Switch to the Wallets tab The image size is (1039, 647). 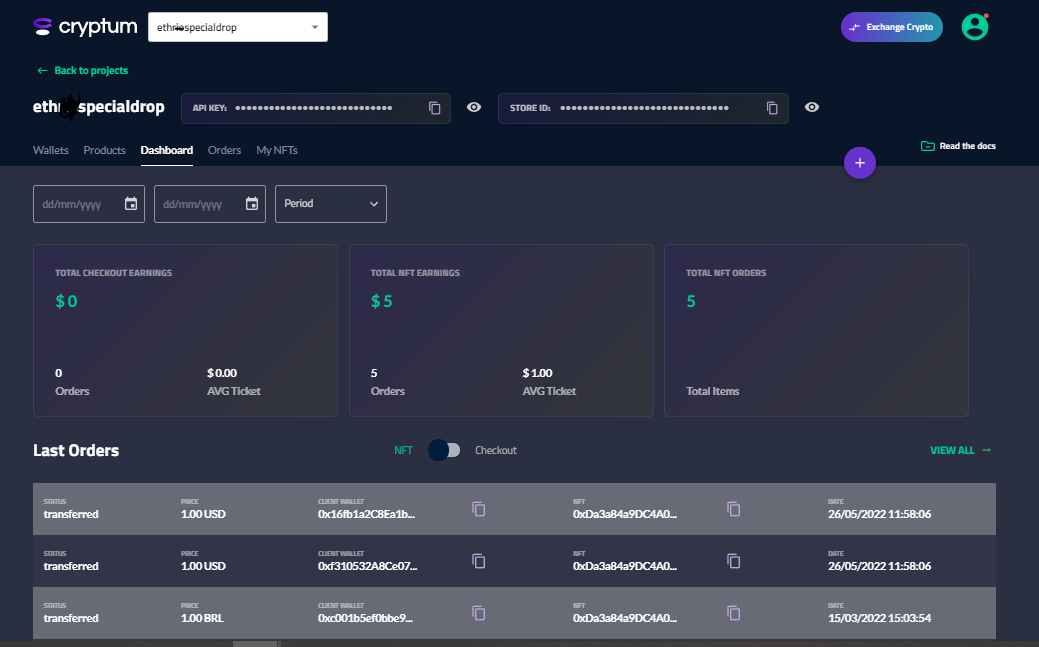[51, 150]
